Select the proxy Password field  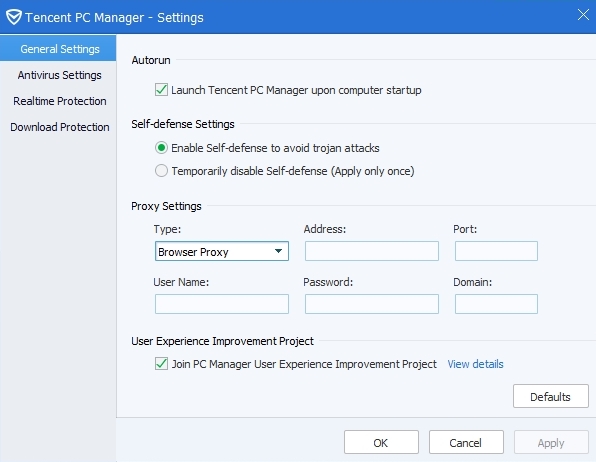371,304
